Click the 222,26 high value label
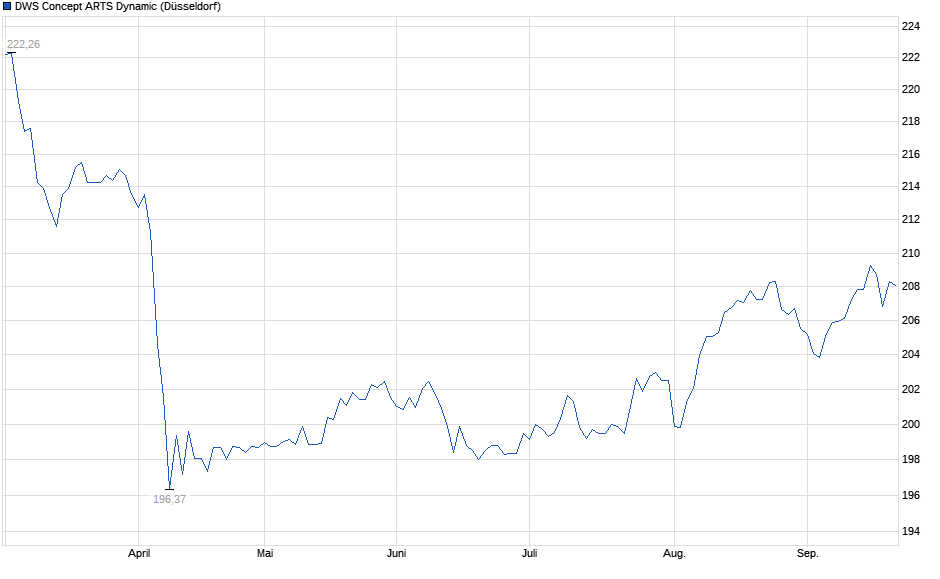This screenshot has height=579, width=940. click(x=23, y=44)
